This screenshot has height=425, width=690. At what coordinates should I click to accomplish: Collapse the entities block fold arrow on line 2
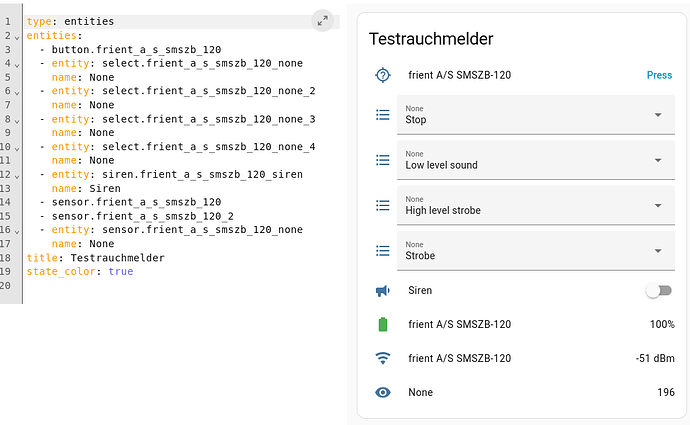pyautogui.click(x=16, y=36)
